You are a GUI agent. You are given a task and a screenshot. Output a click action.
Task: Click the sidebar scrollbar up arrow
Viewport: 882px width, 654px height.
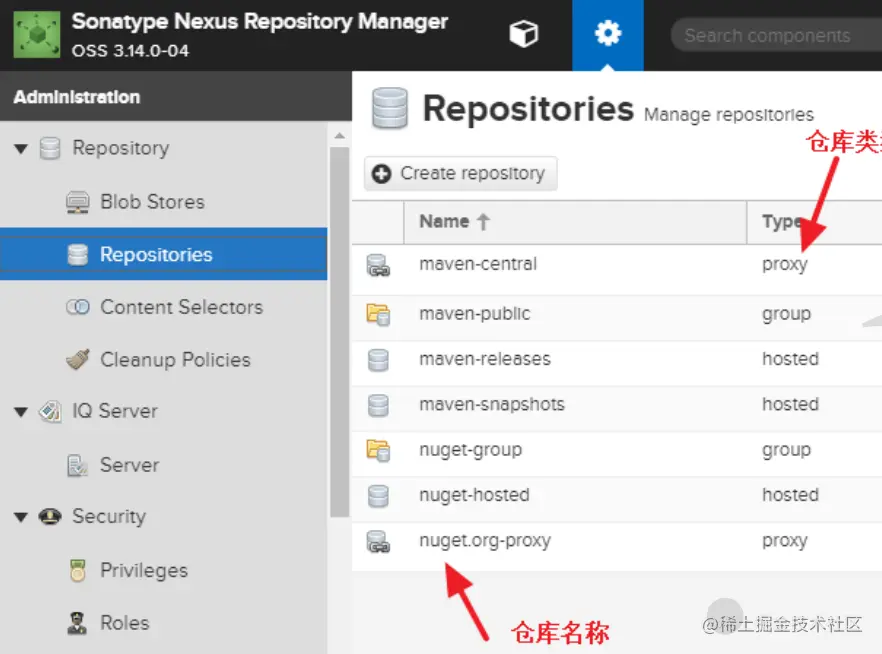pos(339,136)
